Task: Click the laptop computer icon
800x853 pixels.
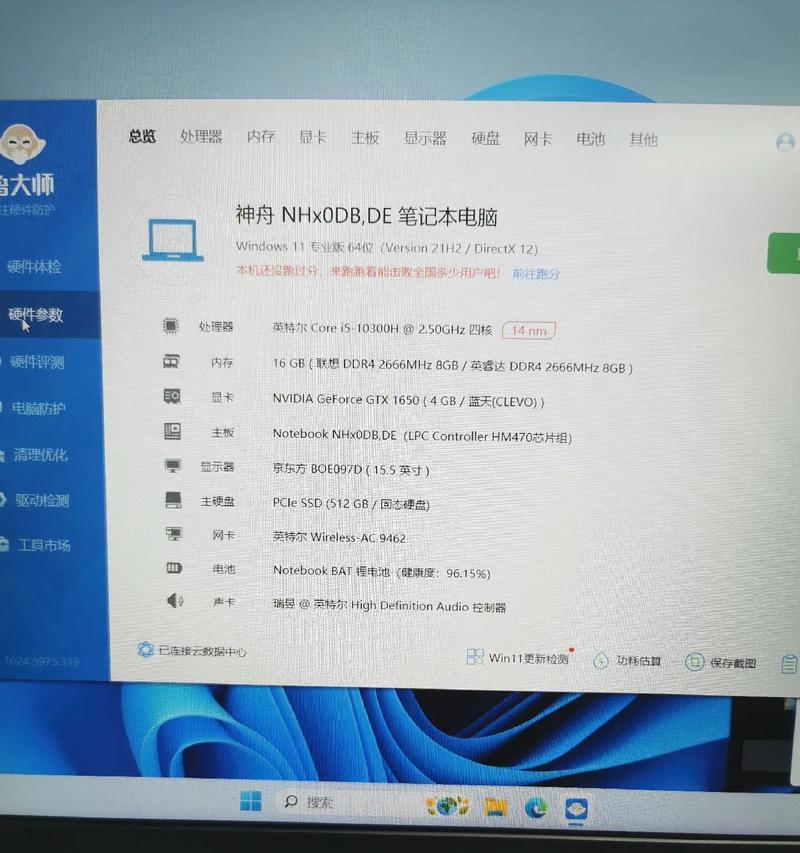Action: click(x=173, y=240)
